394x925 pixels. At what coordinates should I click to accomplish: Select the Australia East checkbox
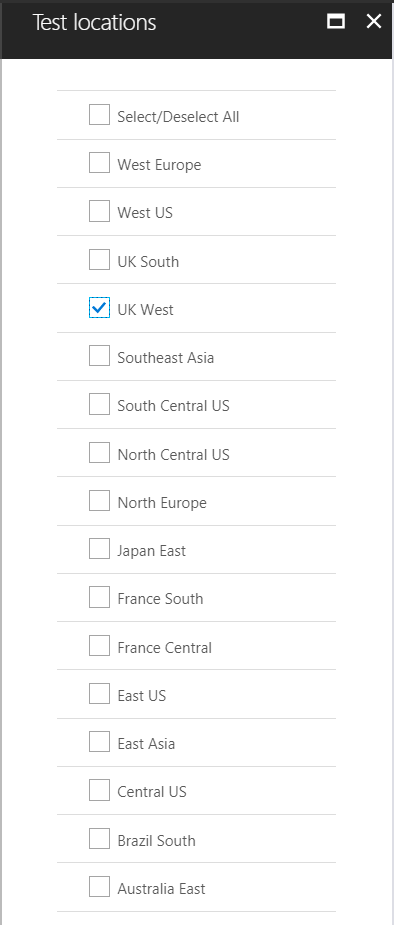tap(99, 887)
